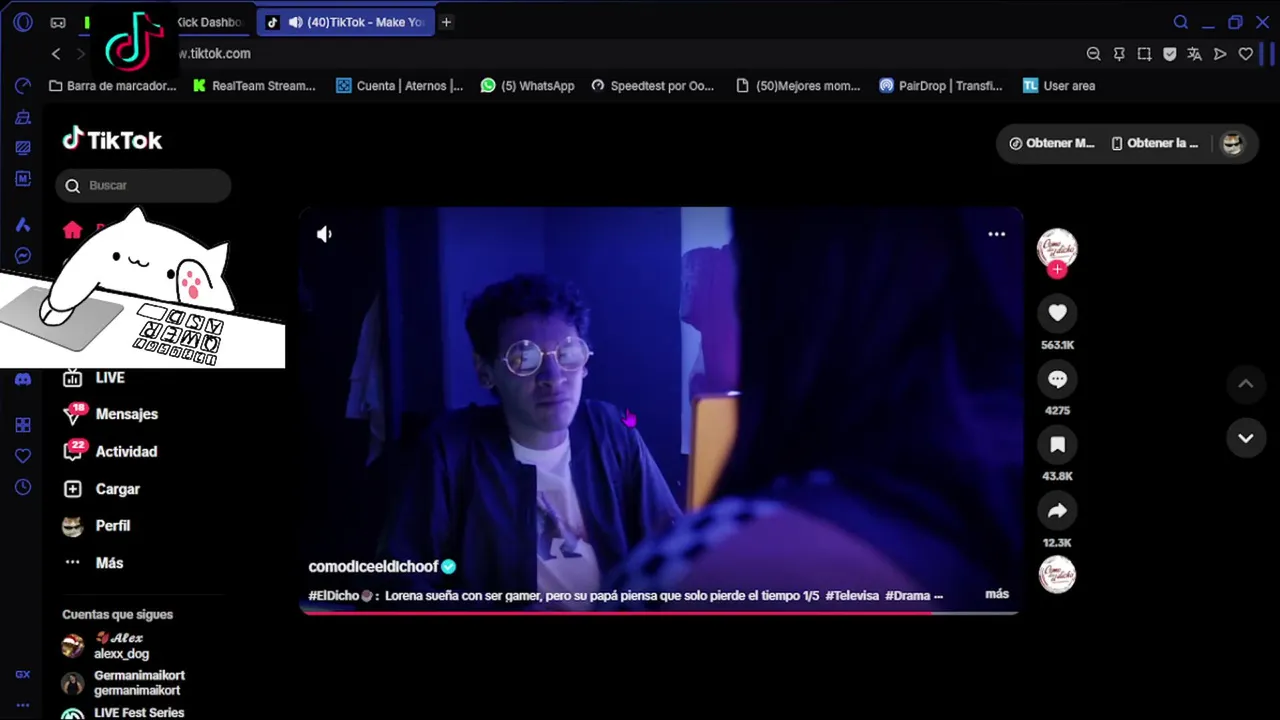Open the translate page icon

[1194, 54]
